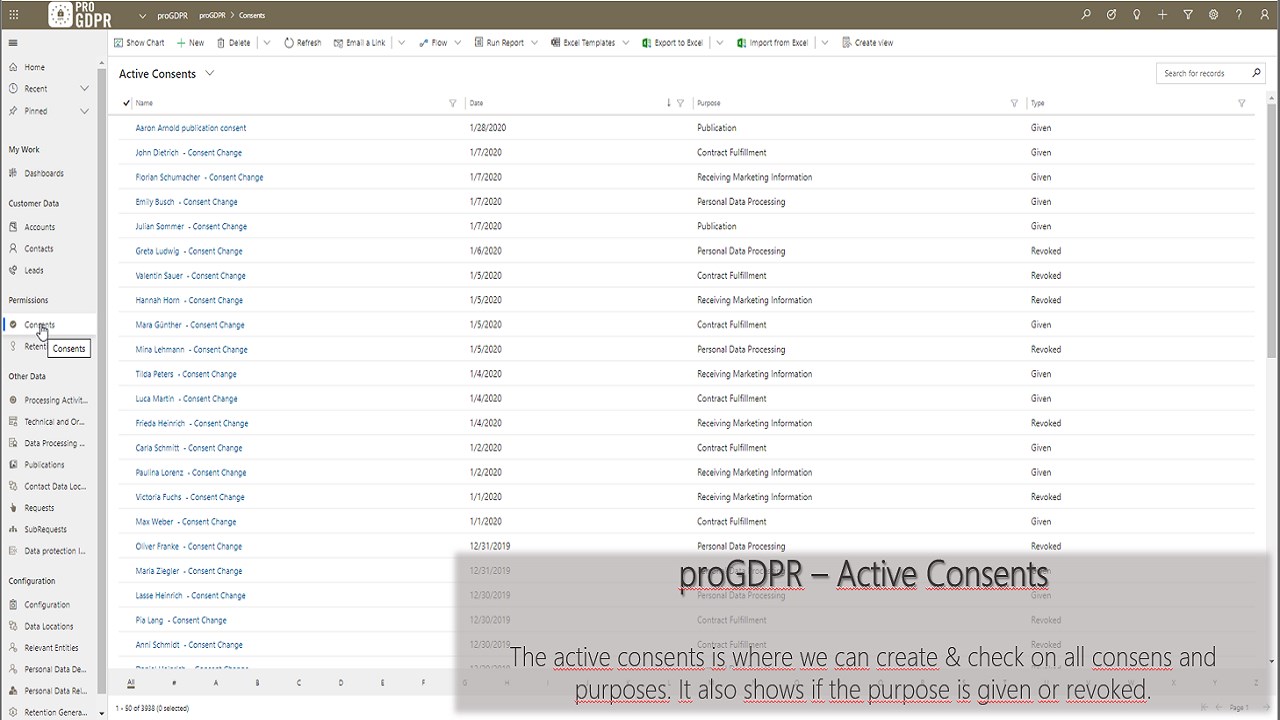Click the search magnifier in top bar
The width and height of the screenshot is (1280, 720).
click(1086, 15)
